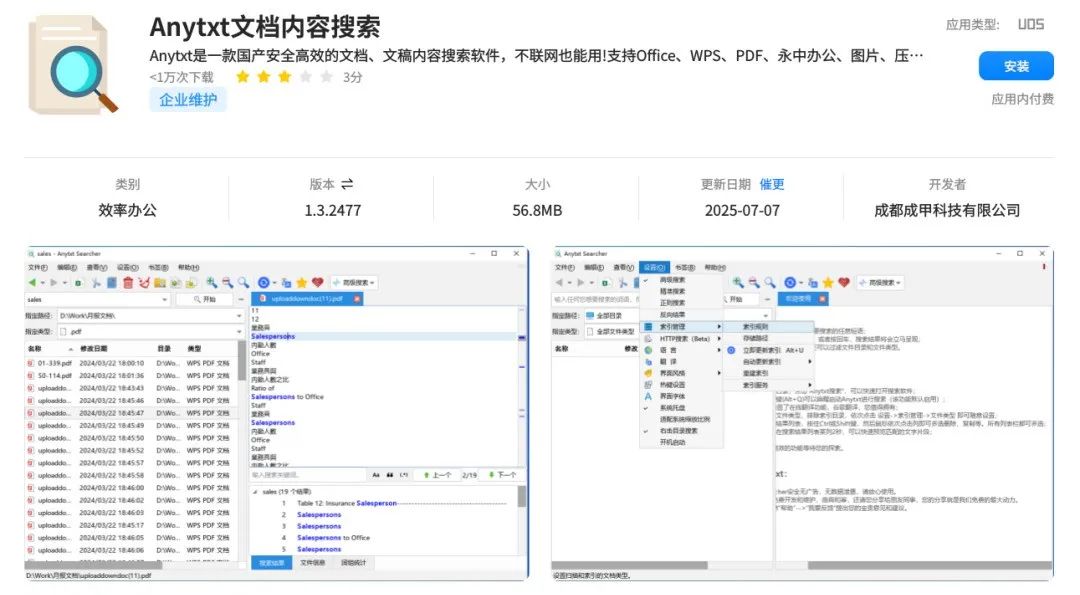
Task: Click green back arrow in sales window
Action: point(32,282)
